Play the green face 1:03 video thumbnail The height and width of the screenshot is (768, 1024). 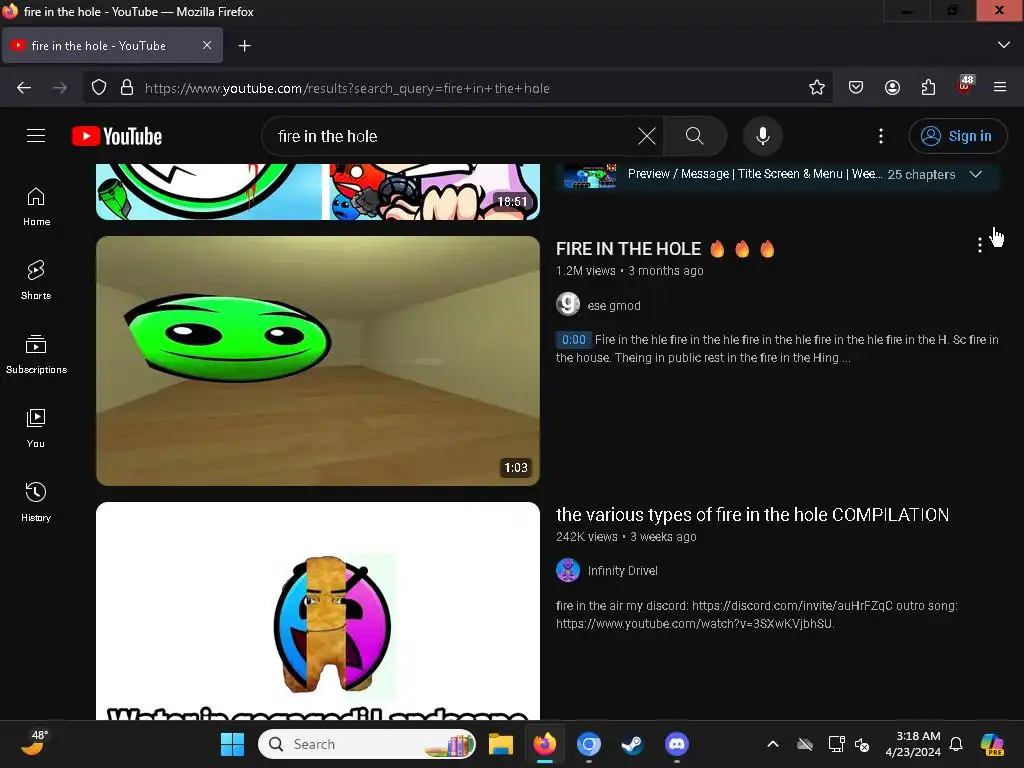(318, 360)
